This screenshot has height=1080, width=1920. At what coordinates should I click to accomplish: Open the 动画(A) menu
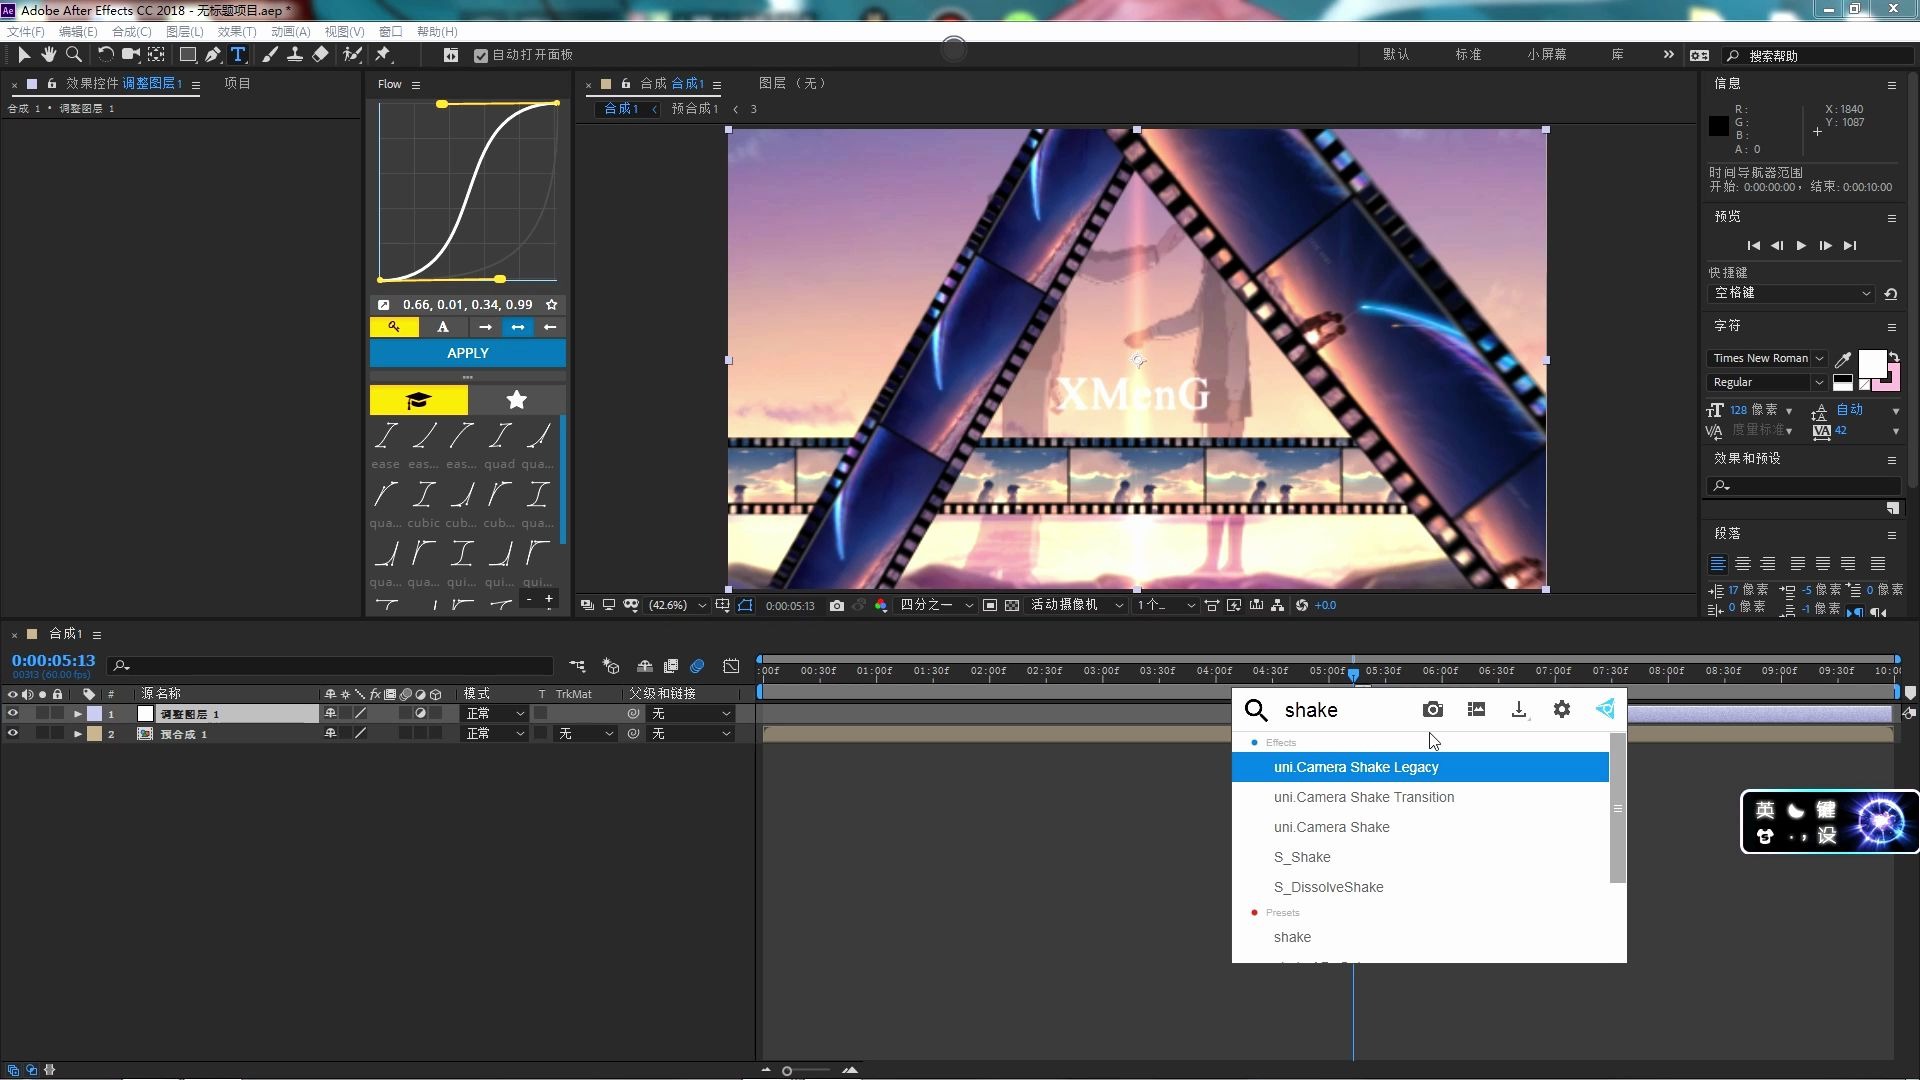(x=290, y=32)
